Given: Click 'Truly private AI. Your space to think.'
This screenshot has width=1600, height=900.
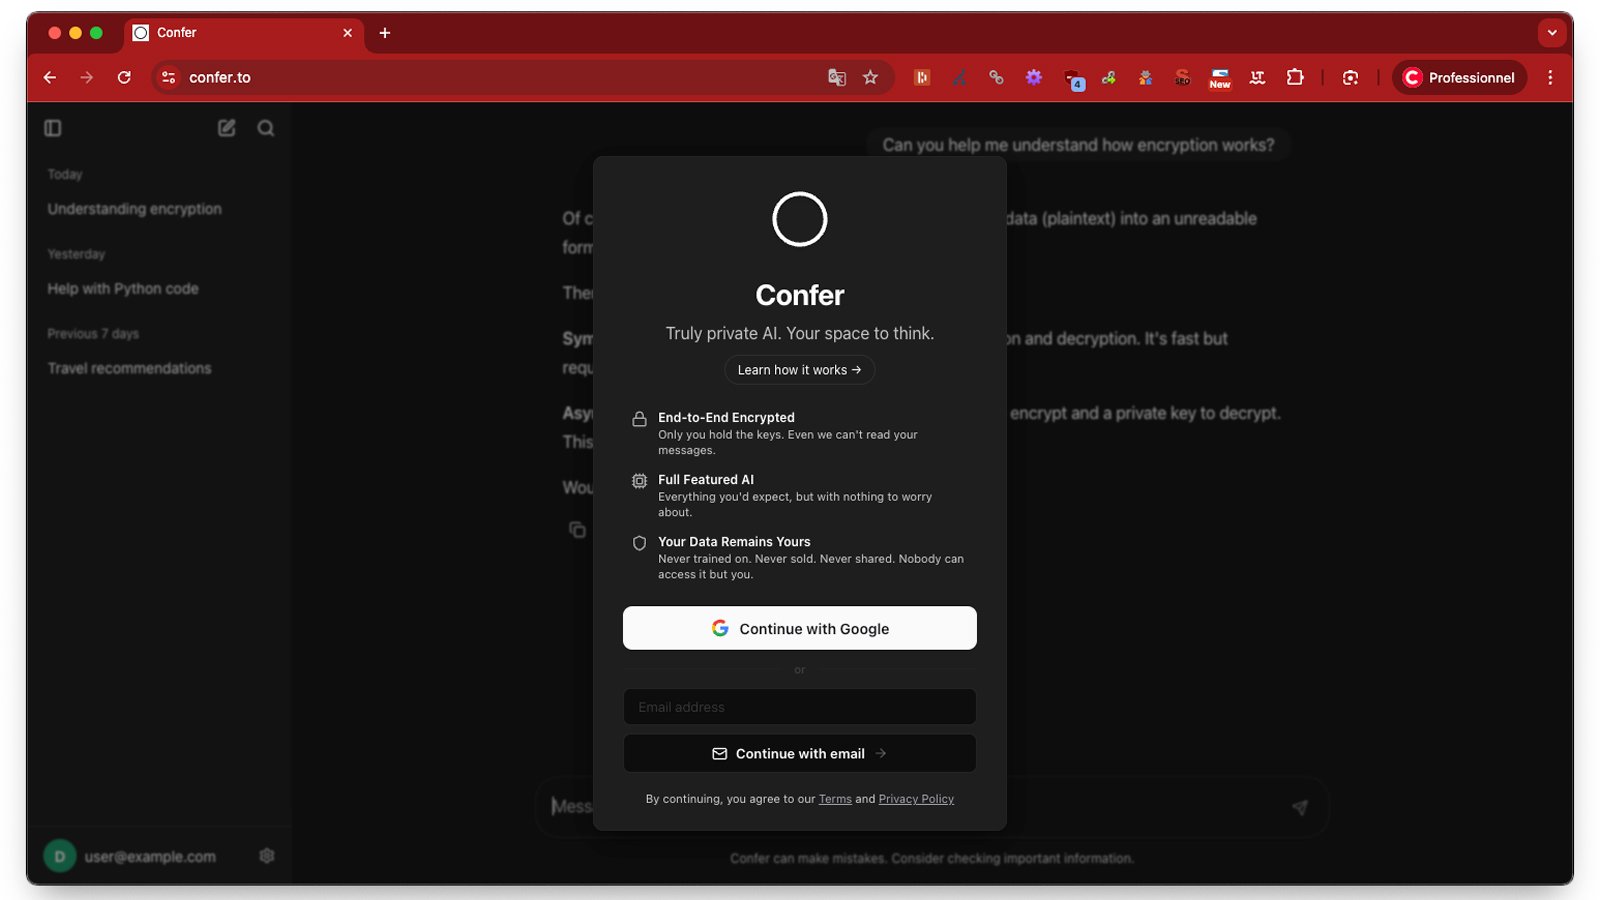Looking at the screenshot, I should coord(800,333).
